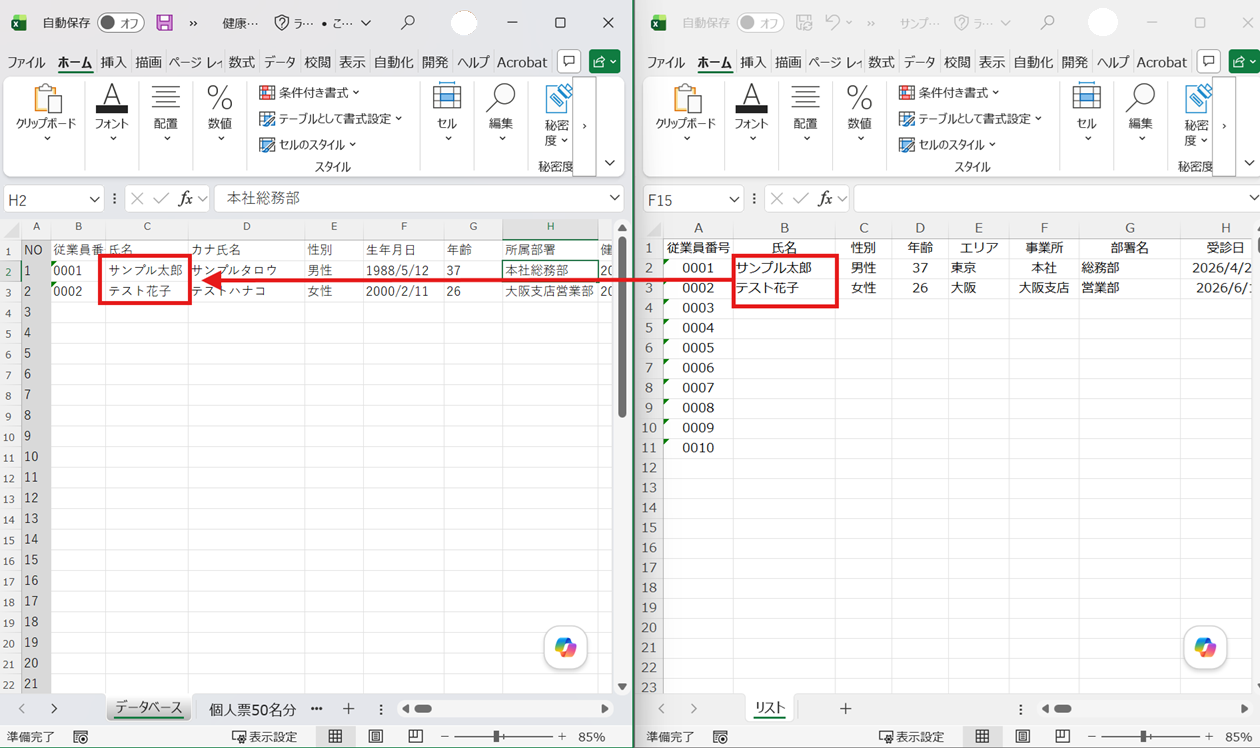This screenshot has width=1260, height=748.
Task: Show more sheet tabs ellipsis in left window
Action: pyautogui.click(x=316, y=709)
